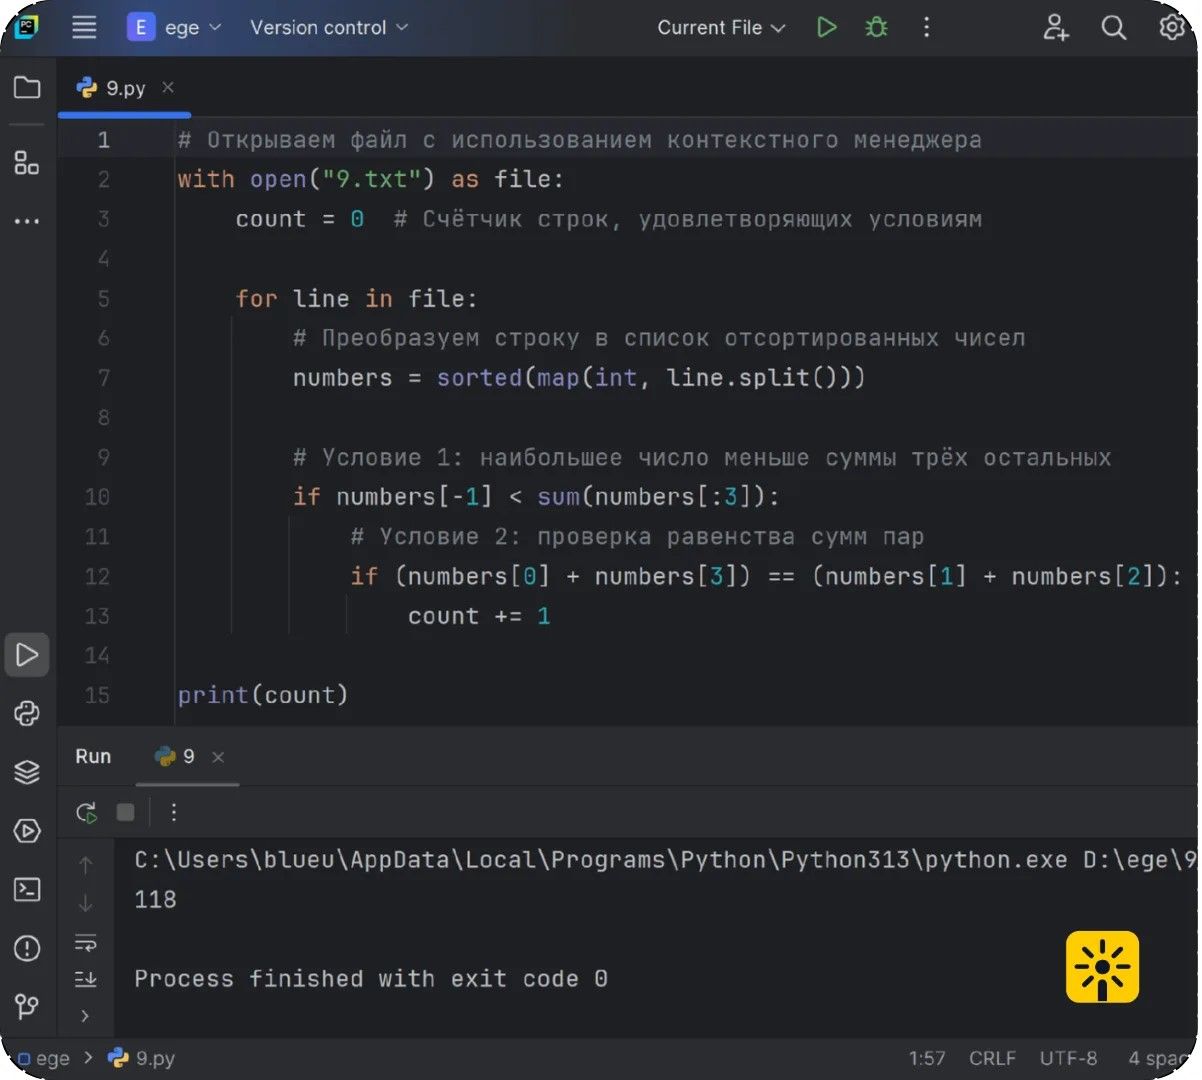Toggle soft-wrap in Run console
Screen dimensions: 1202x1080
click(86, 942)
